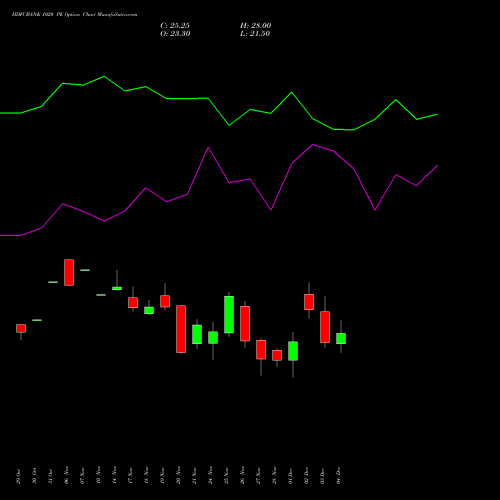The width and height of the screenshot is (500, 500).
Task: Select the red candle above 26 Nov
Action: tap(245, 324)
